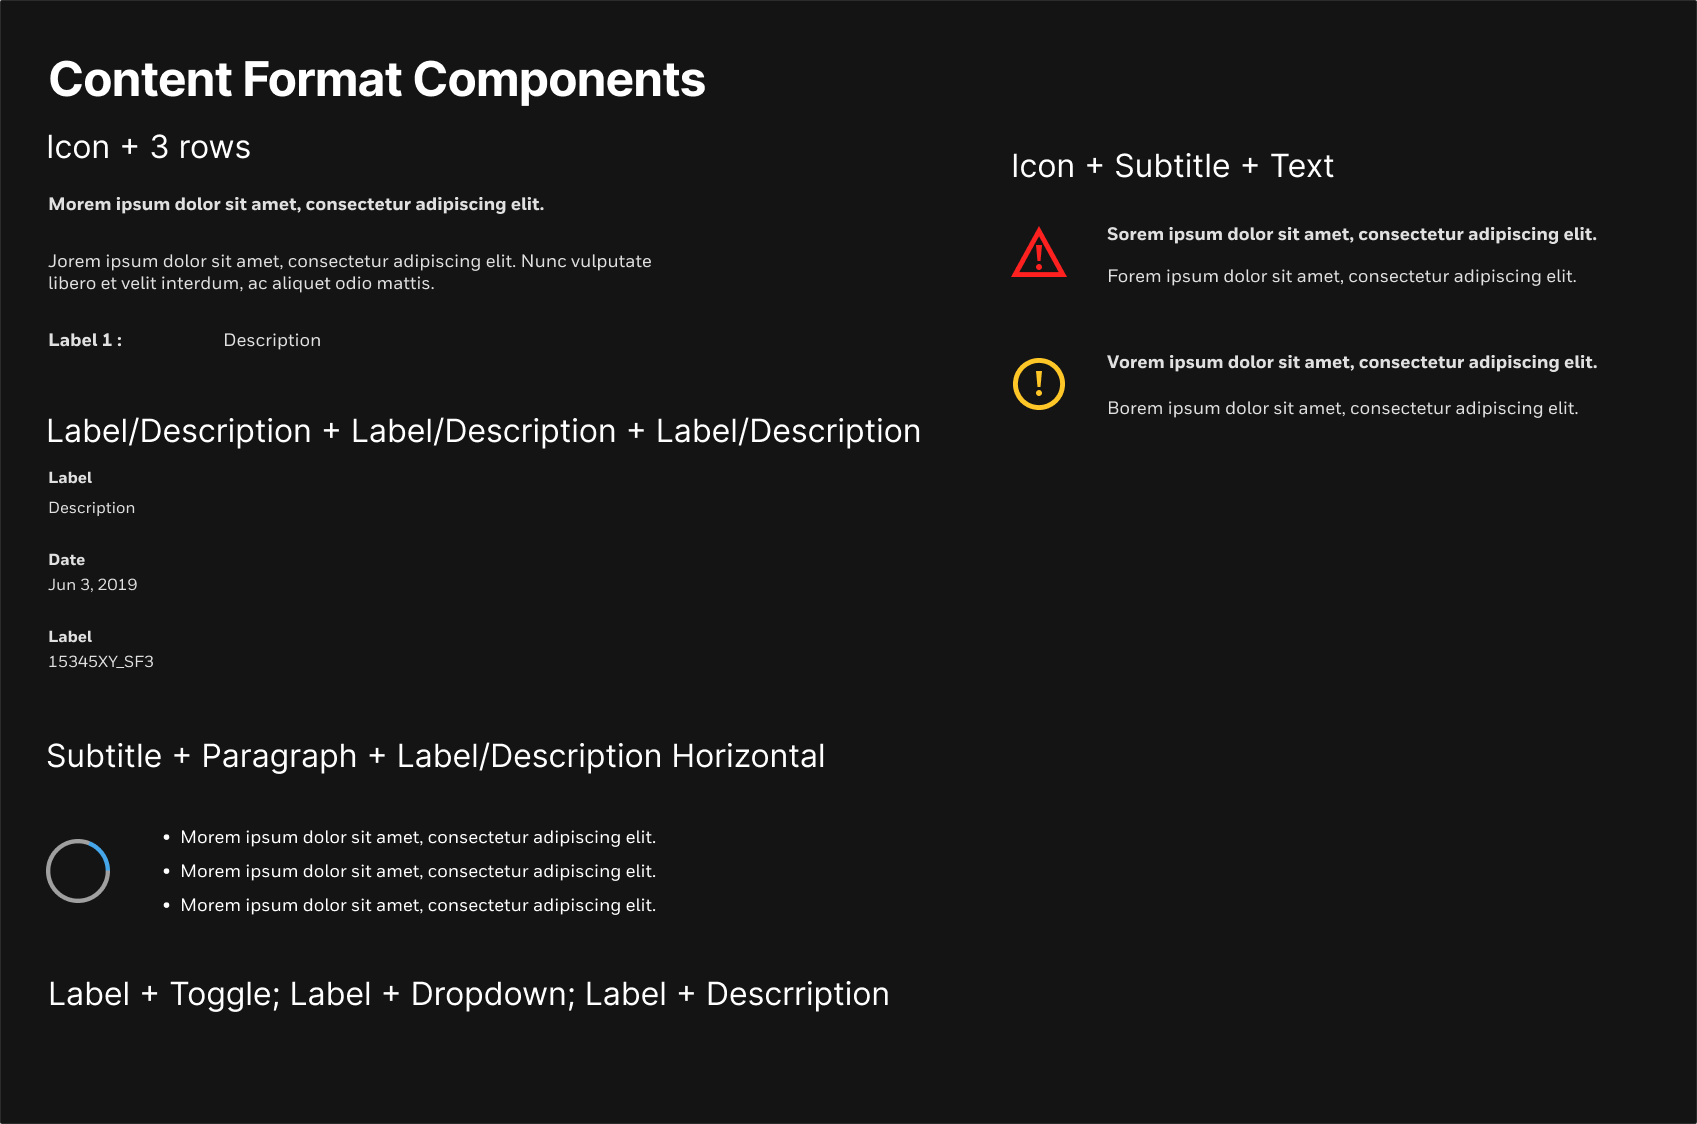This screenshot has width=1697, height=1124.
Task: Click the Description beside Label 1
Action: 272,340
